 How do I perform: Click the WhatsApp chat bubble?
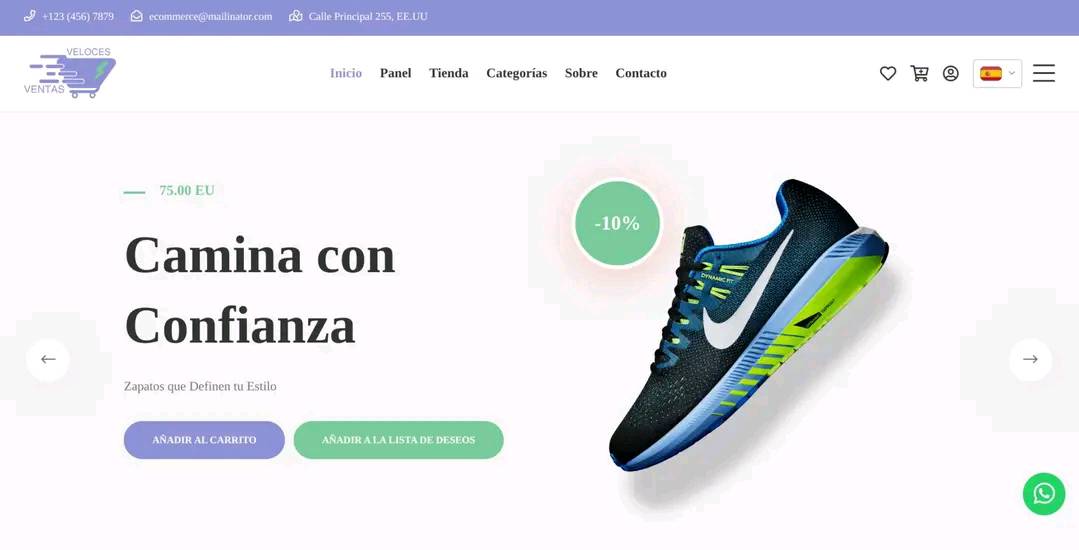coord(1043,494)
